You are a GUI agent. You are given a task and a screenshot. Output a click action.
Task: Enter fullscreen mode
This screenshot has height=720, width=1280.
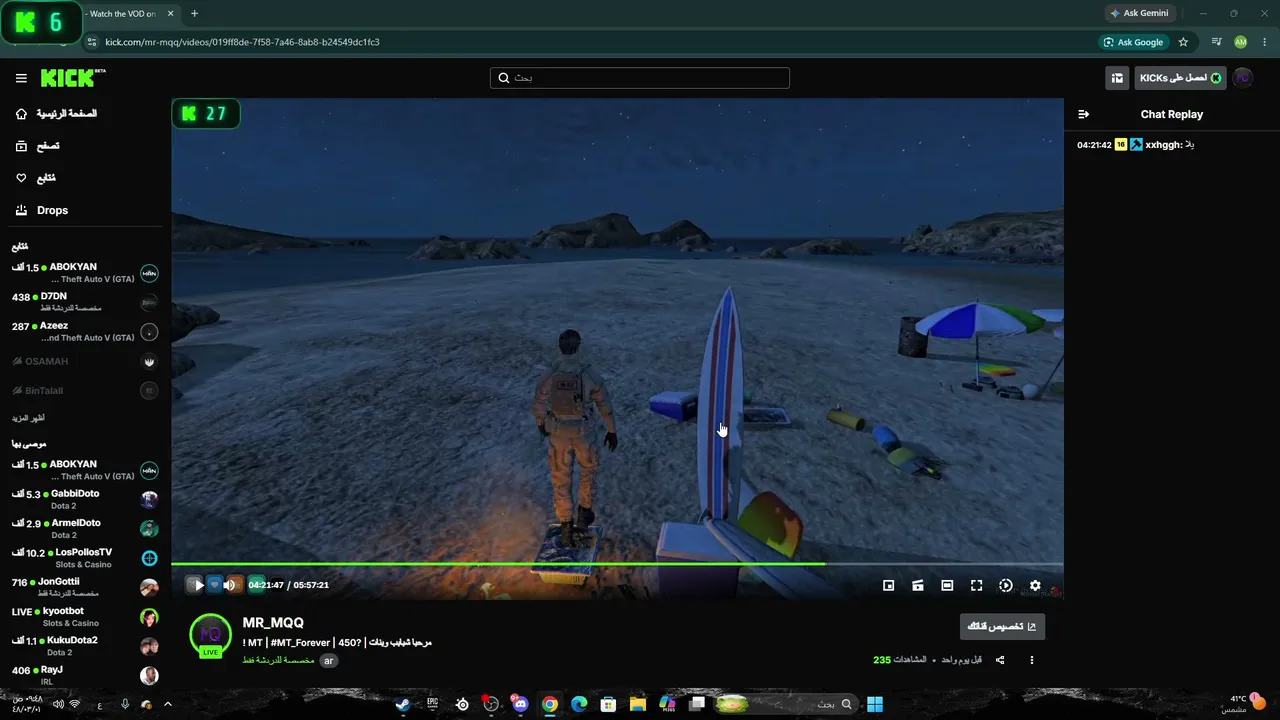tap(977, 586)
